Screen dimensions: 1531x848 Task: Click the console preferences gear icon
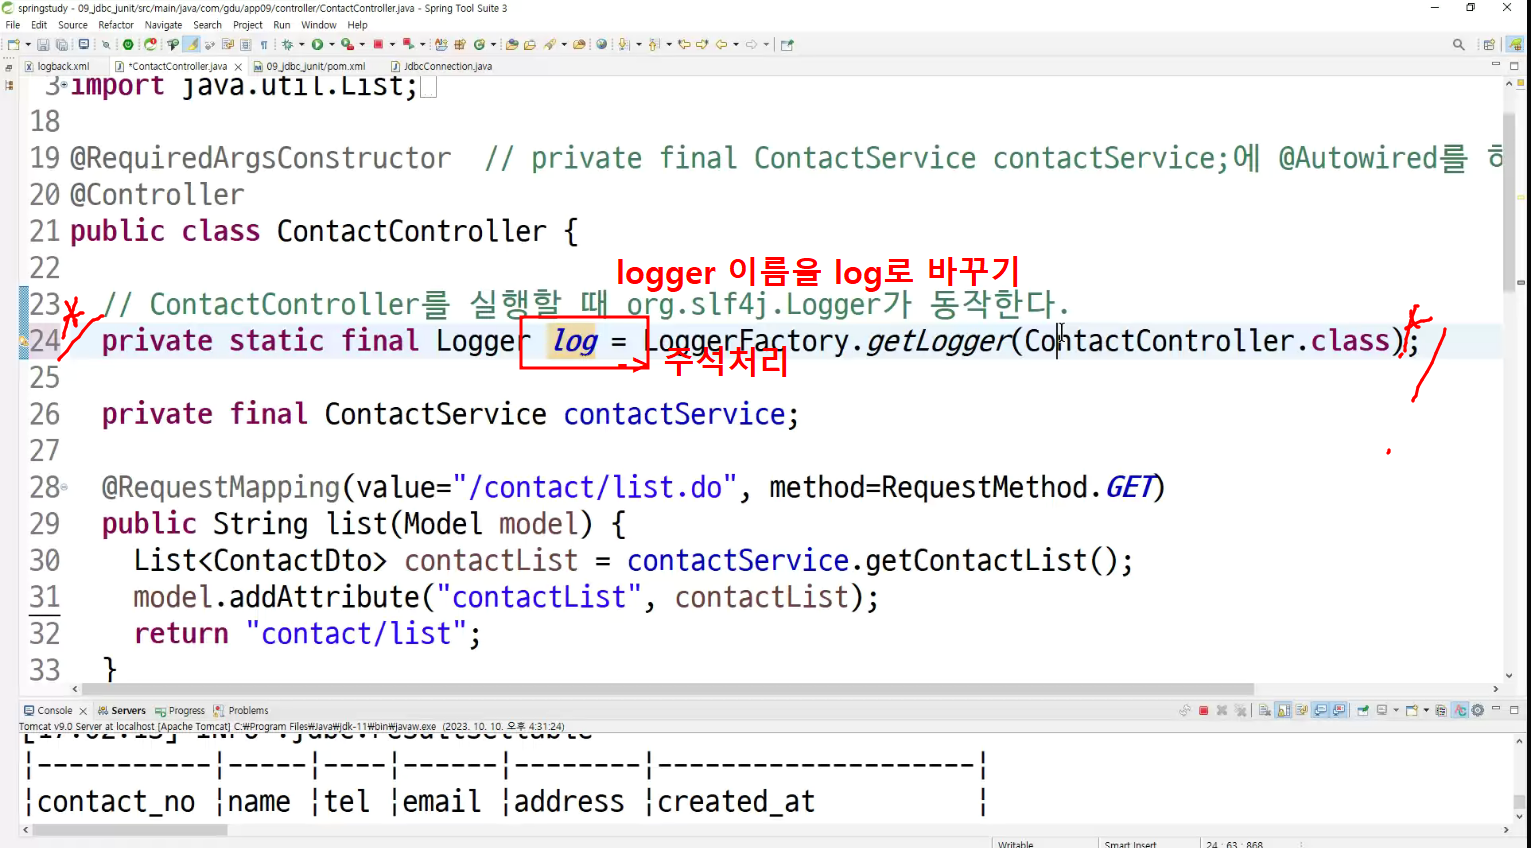1477,710
